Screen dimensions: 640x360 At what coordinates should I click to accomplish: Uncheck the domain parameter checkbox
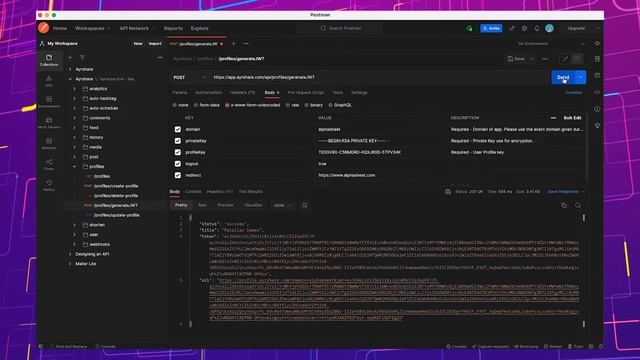[x=178, y=129]
